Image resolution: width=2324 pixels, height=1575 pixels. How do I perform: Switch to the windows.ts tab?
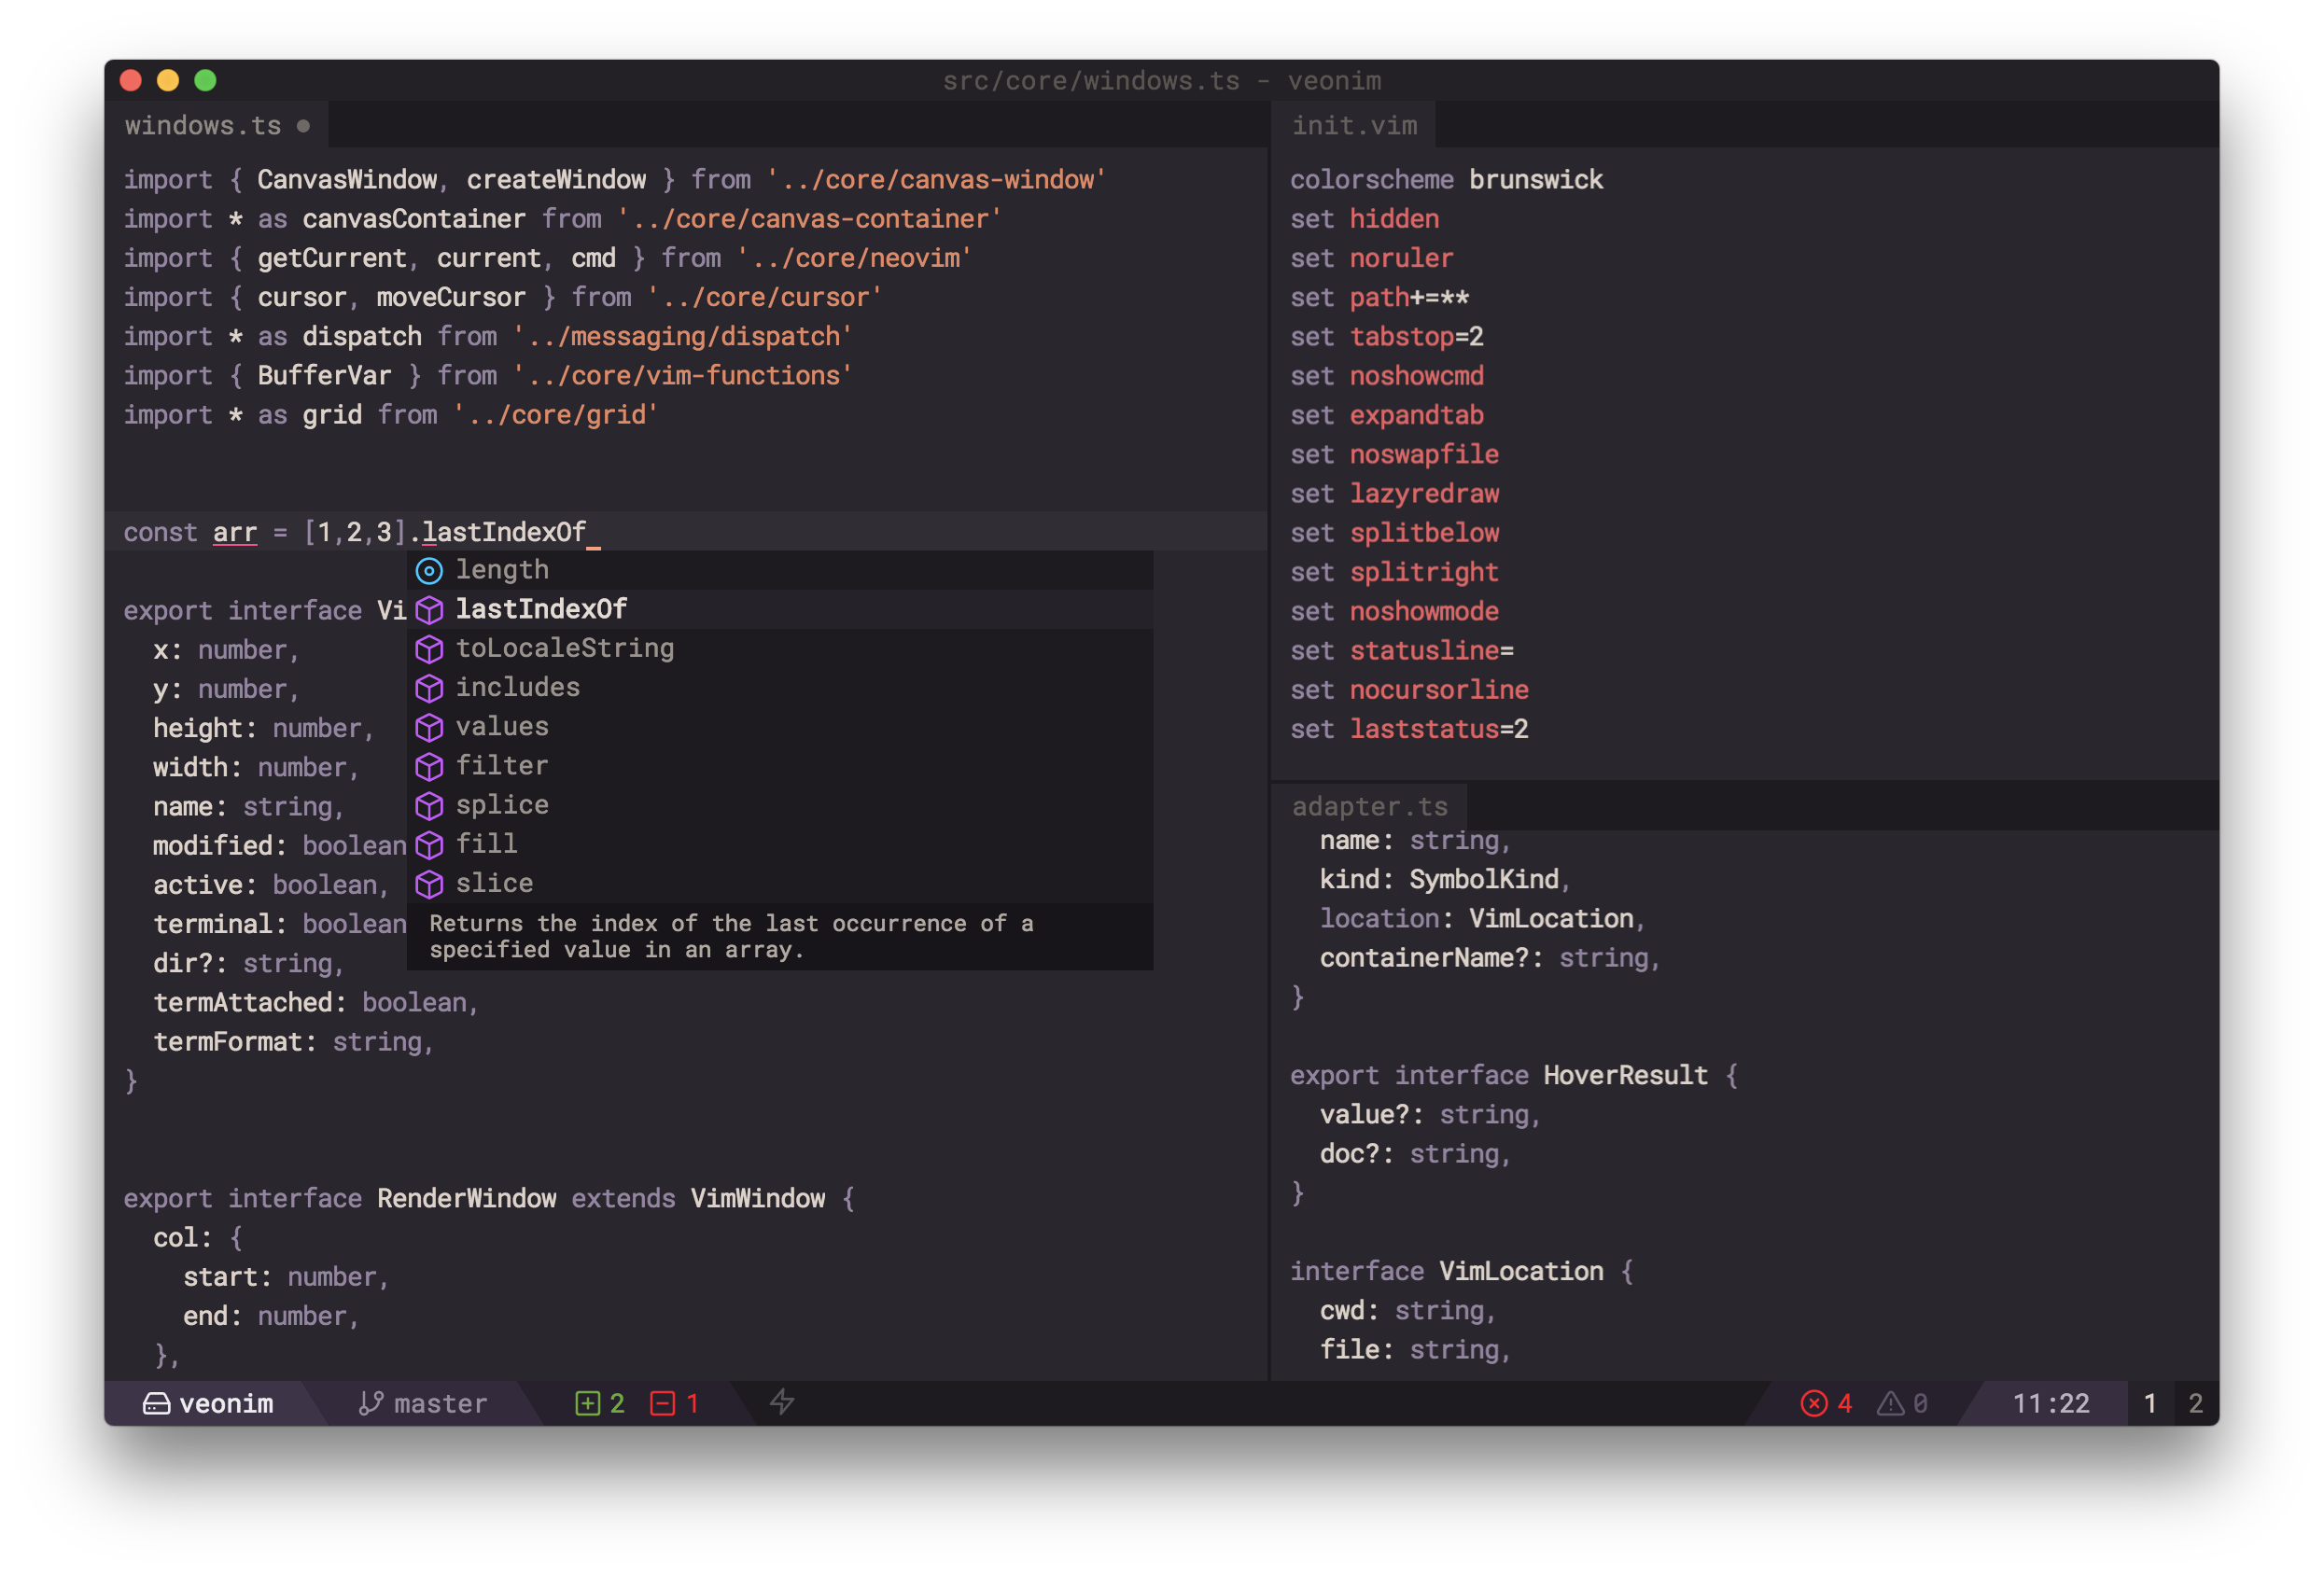(x=203, y=126)
